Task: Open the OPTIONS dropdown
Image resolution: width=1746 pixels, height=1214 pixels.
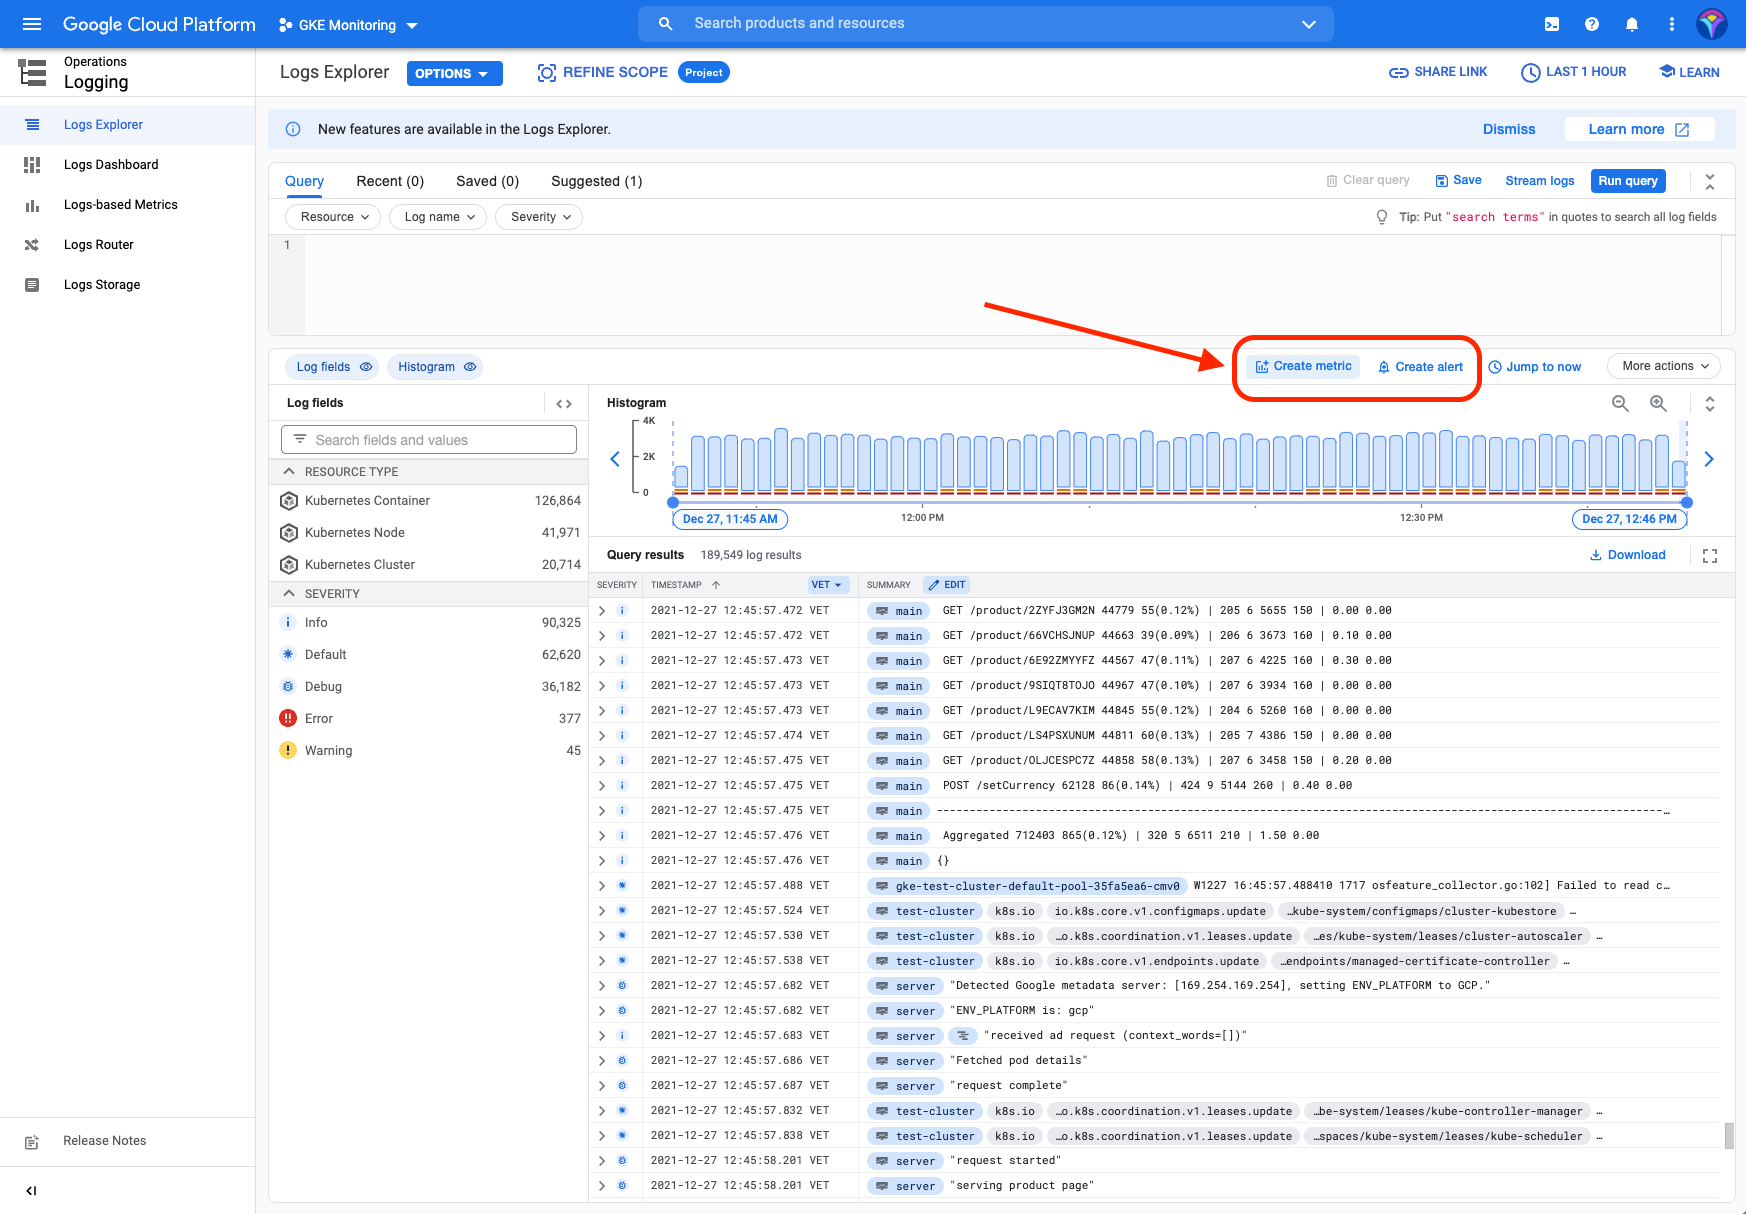Action: click(x=455, y=73)
